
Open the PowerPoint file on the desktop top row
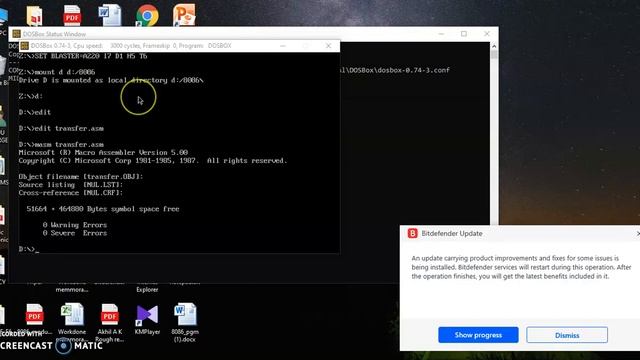click(x=184, y=15)
